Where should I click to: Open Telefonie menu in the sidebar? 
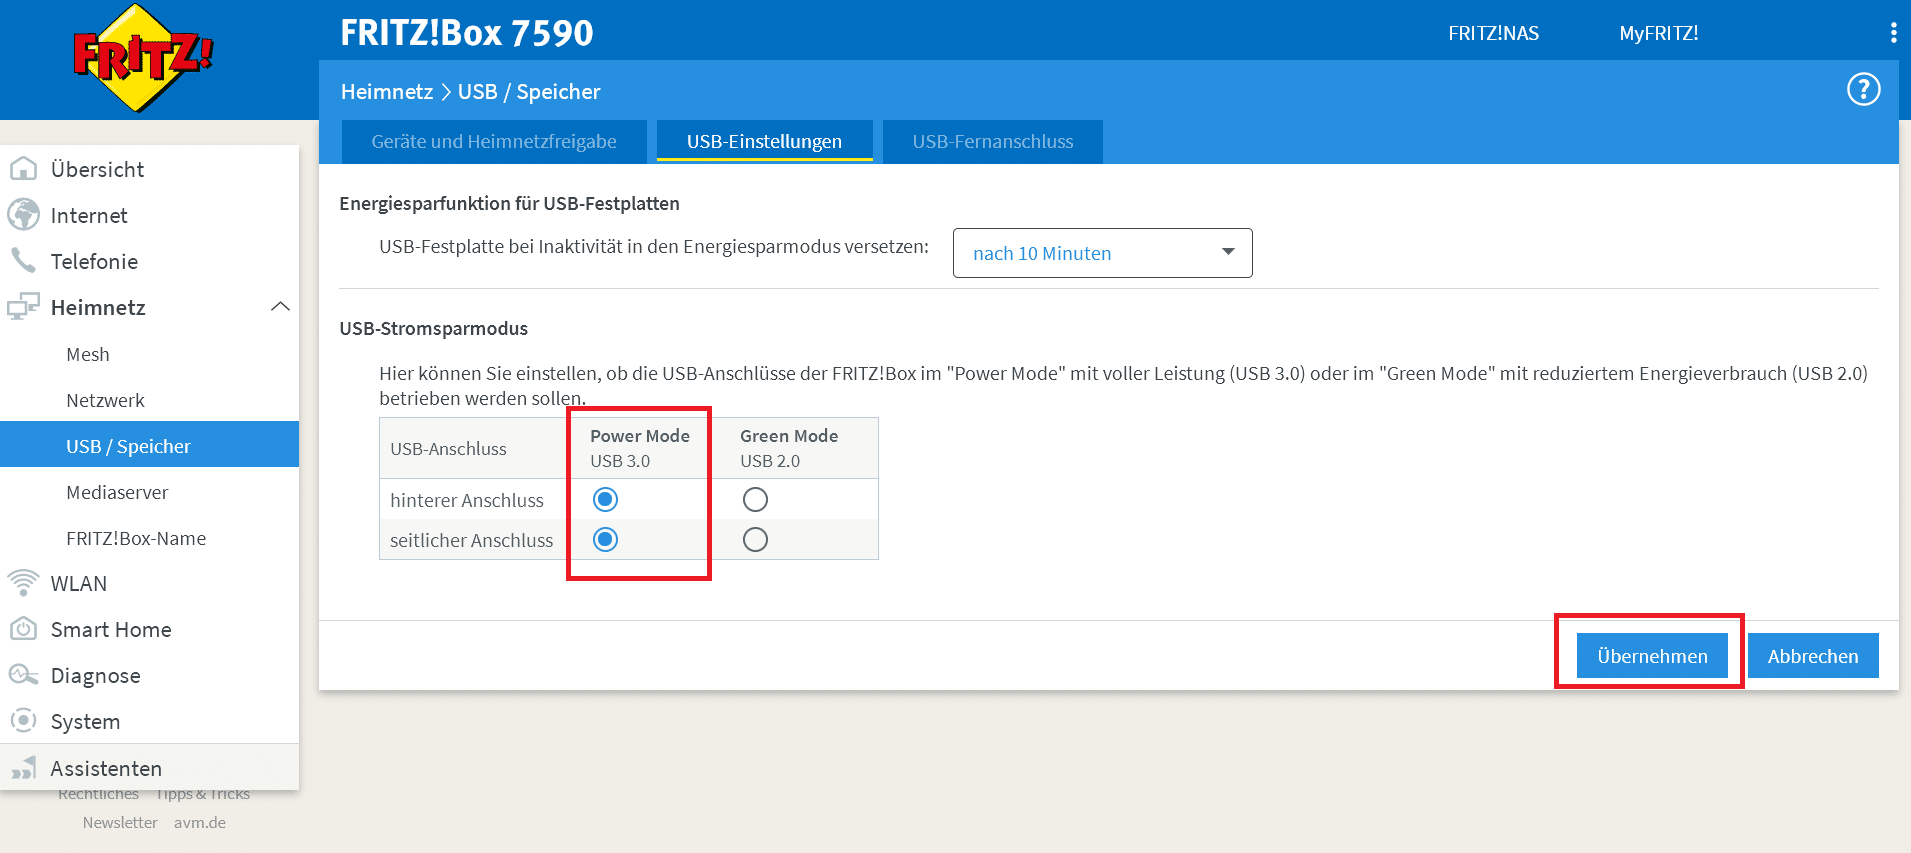[150, 261]
